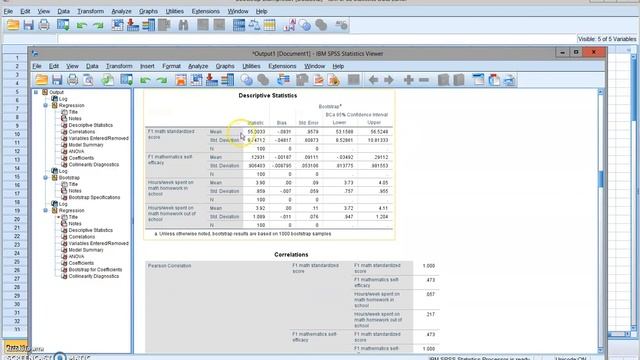This screenshot has width=640, height=360.
Task: Collapse the Output root node box
Action: pos(36,92)
